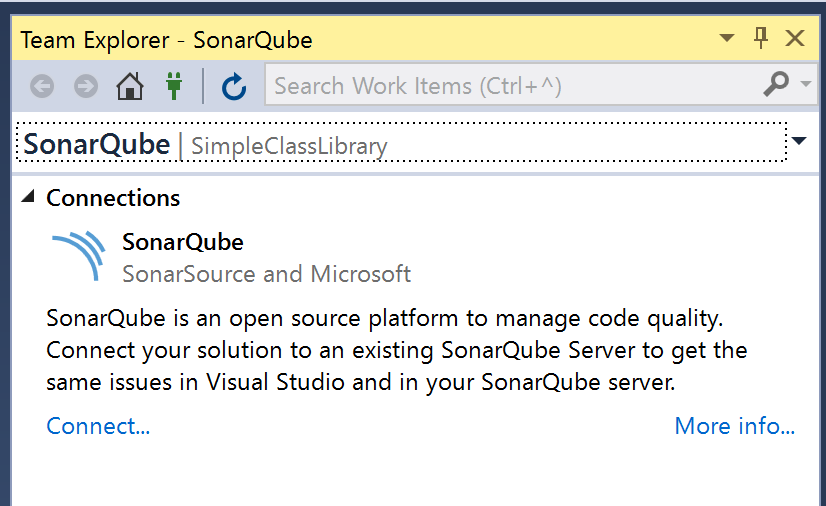Pin the Team Explorer window with pushpin
826x506 pixels.
760,38
